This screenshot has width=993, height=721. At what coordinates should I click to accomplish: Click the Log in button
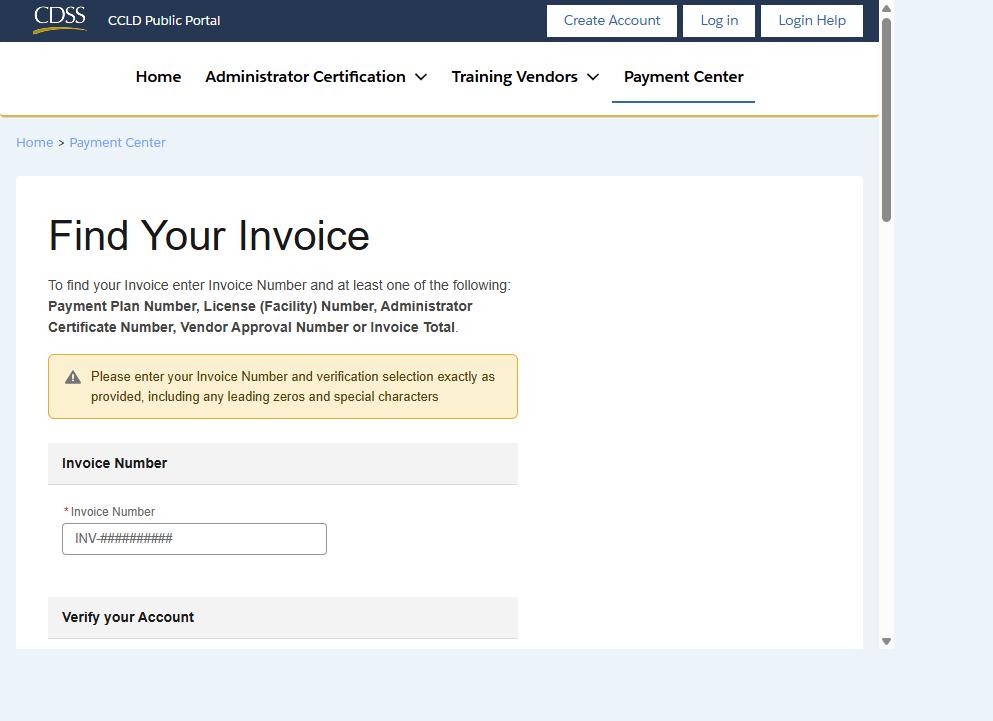click(719, 21)
